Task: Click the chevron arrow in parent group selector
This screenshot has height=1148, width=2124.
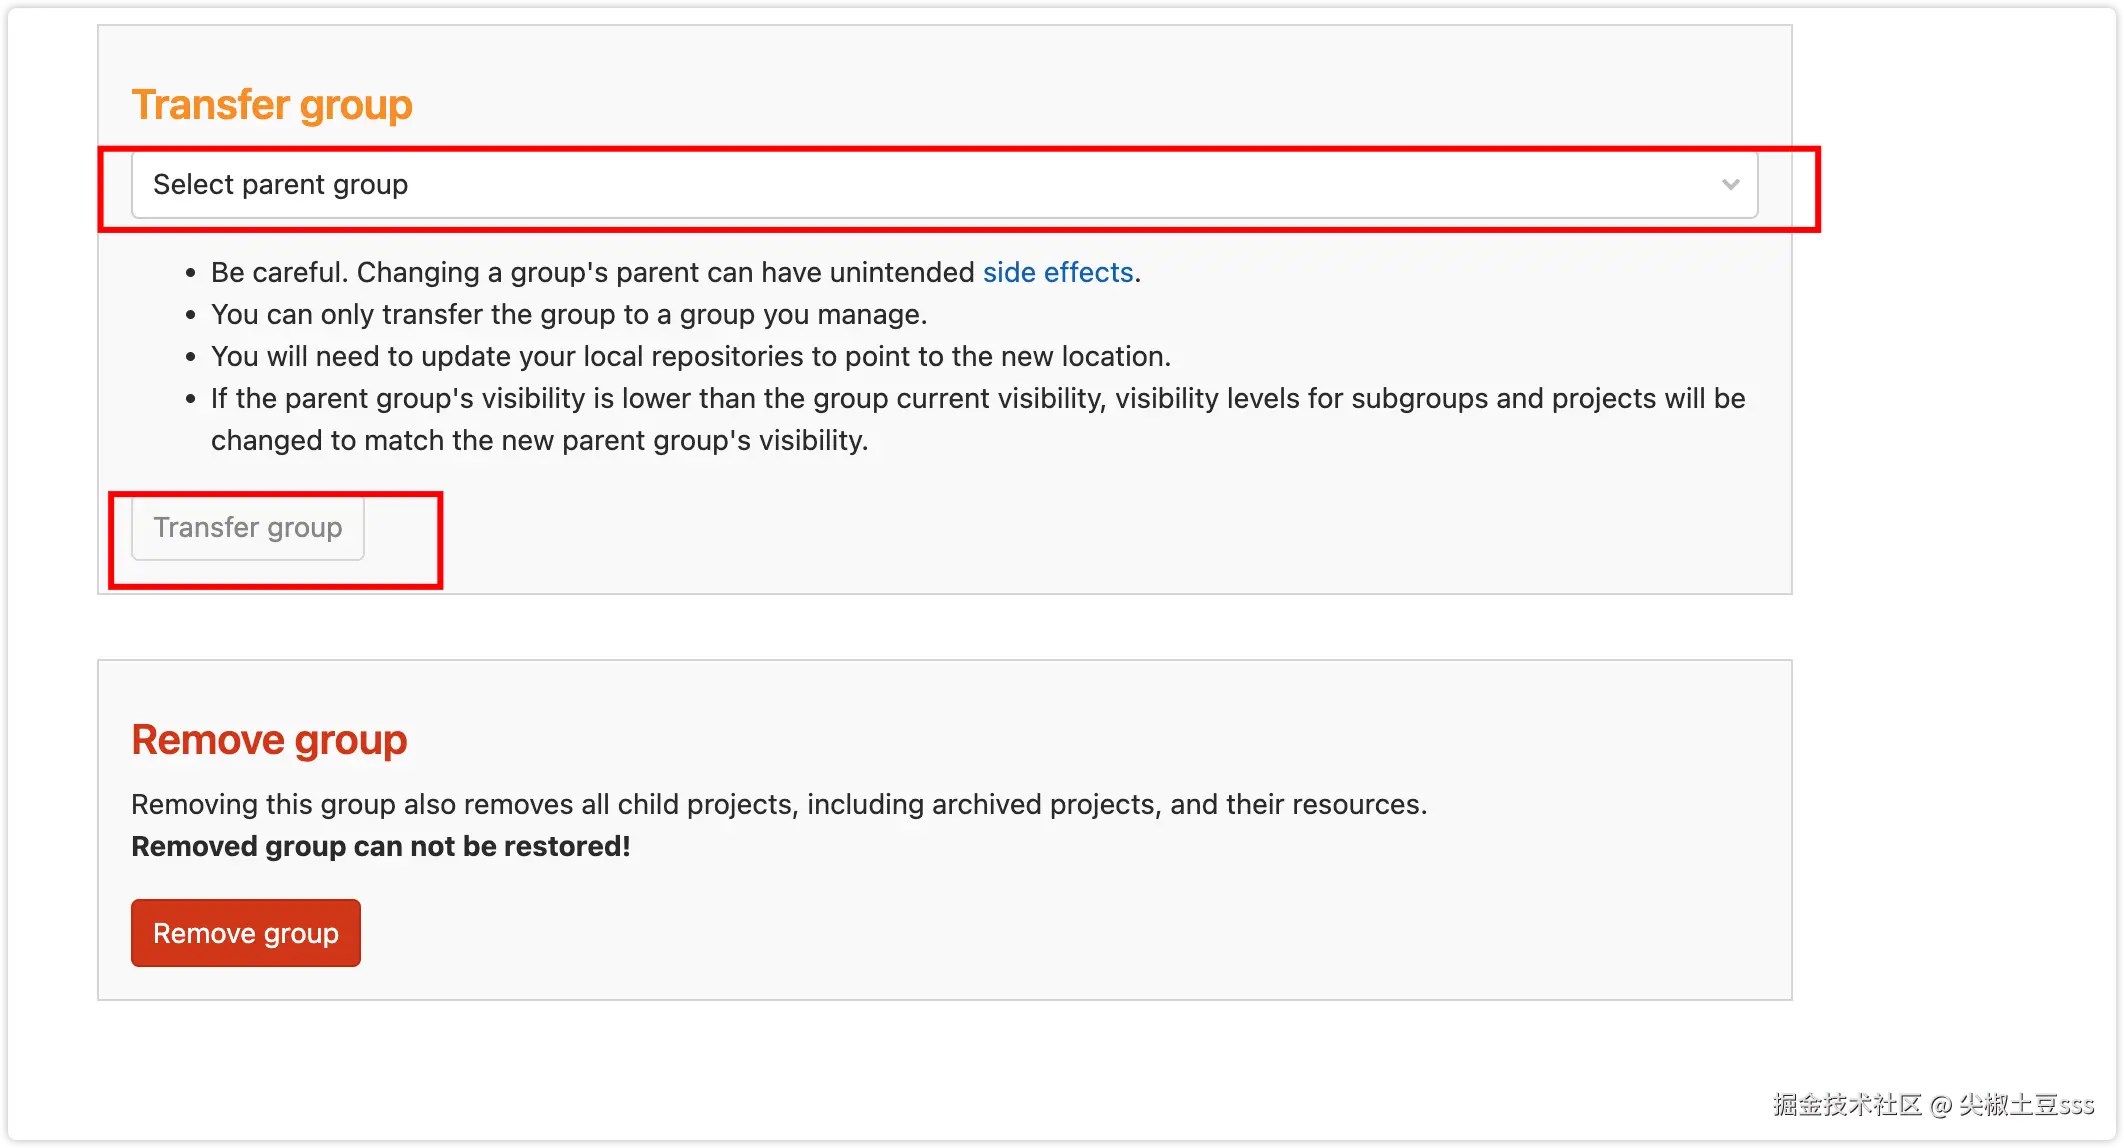Action: coord(1730,185)
